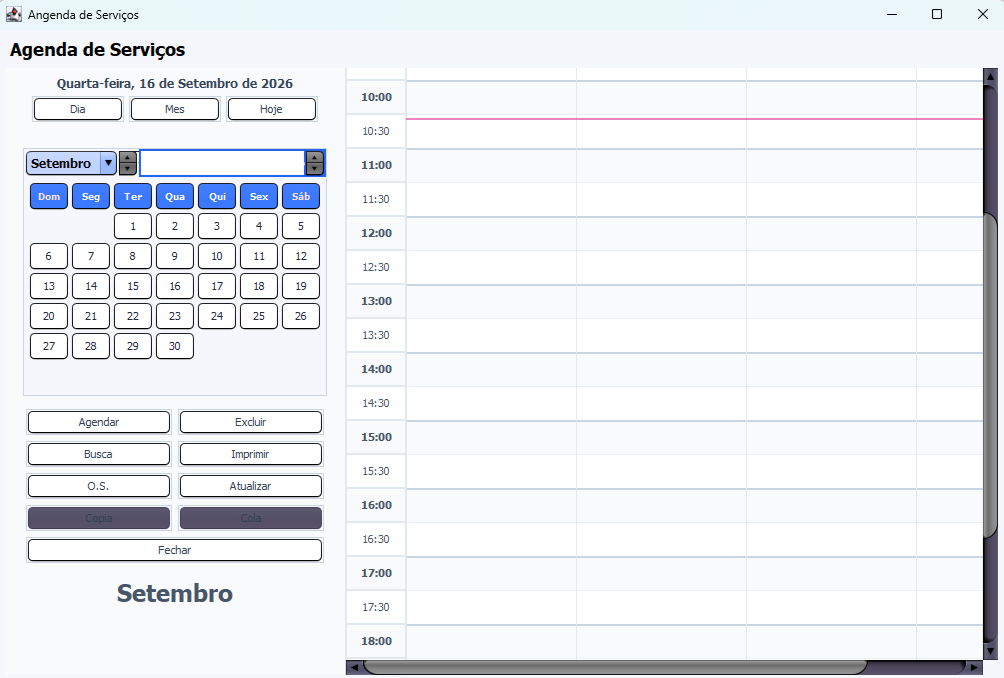The image size is (1004, 678).
Task: Select day 5 in the calendar
Action: click(301, 226)
